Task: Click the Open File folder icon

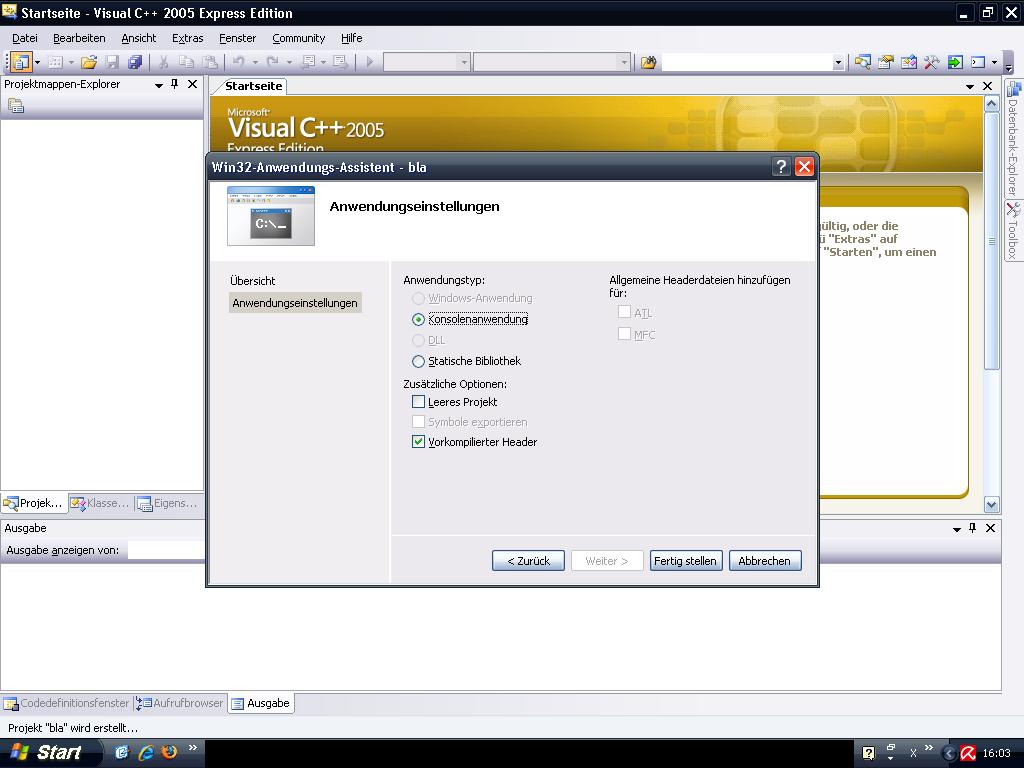Action: coord(89,62)
